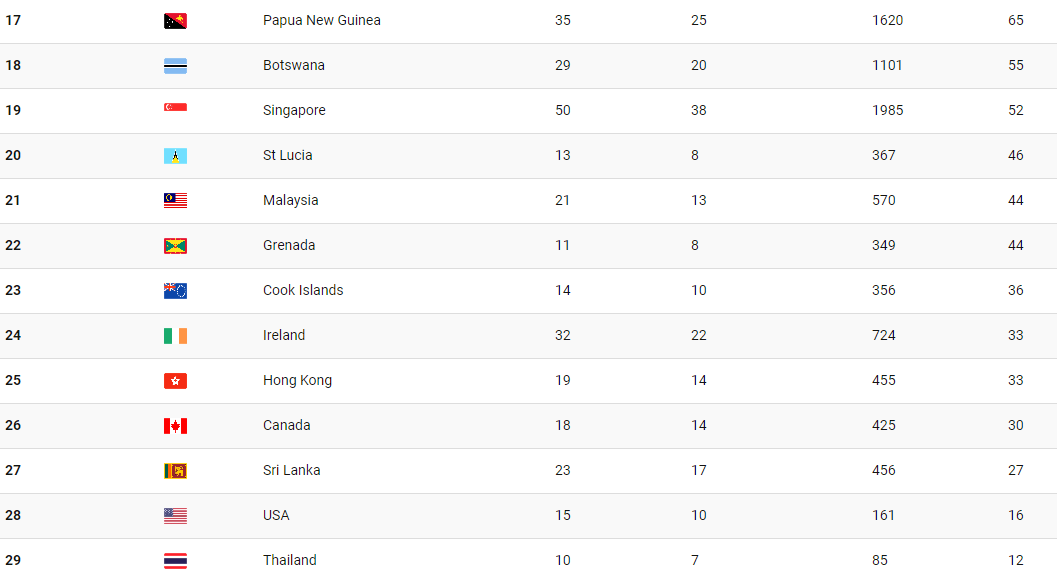The width and height of the screenshot is (1057, 581).
Task: Click the Papua New Guinea flag icon
Action: point(175,21)
